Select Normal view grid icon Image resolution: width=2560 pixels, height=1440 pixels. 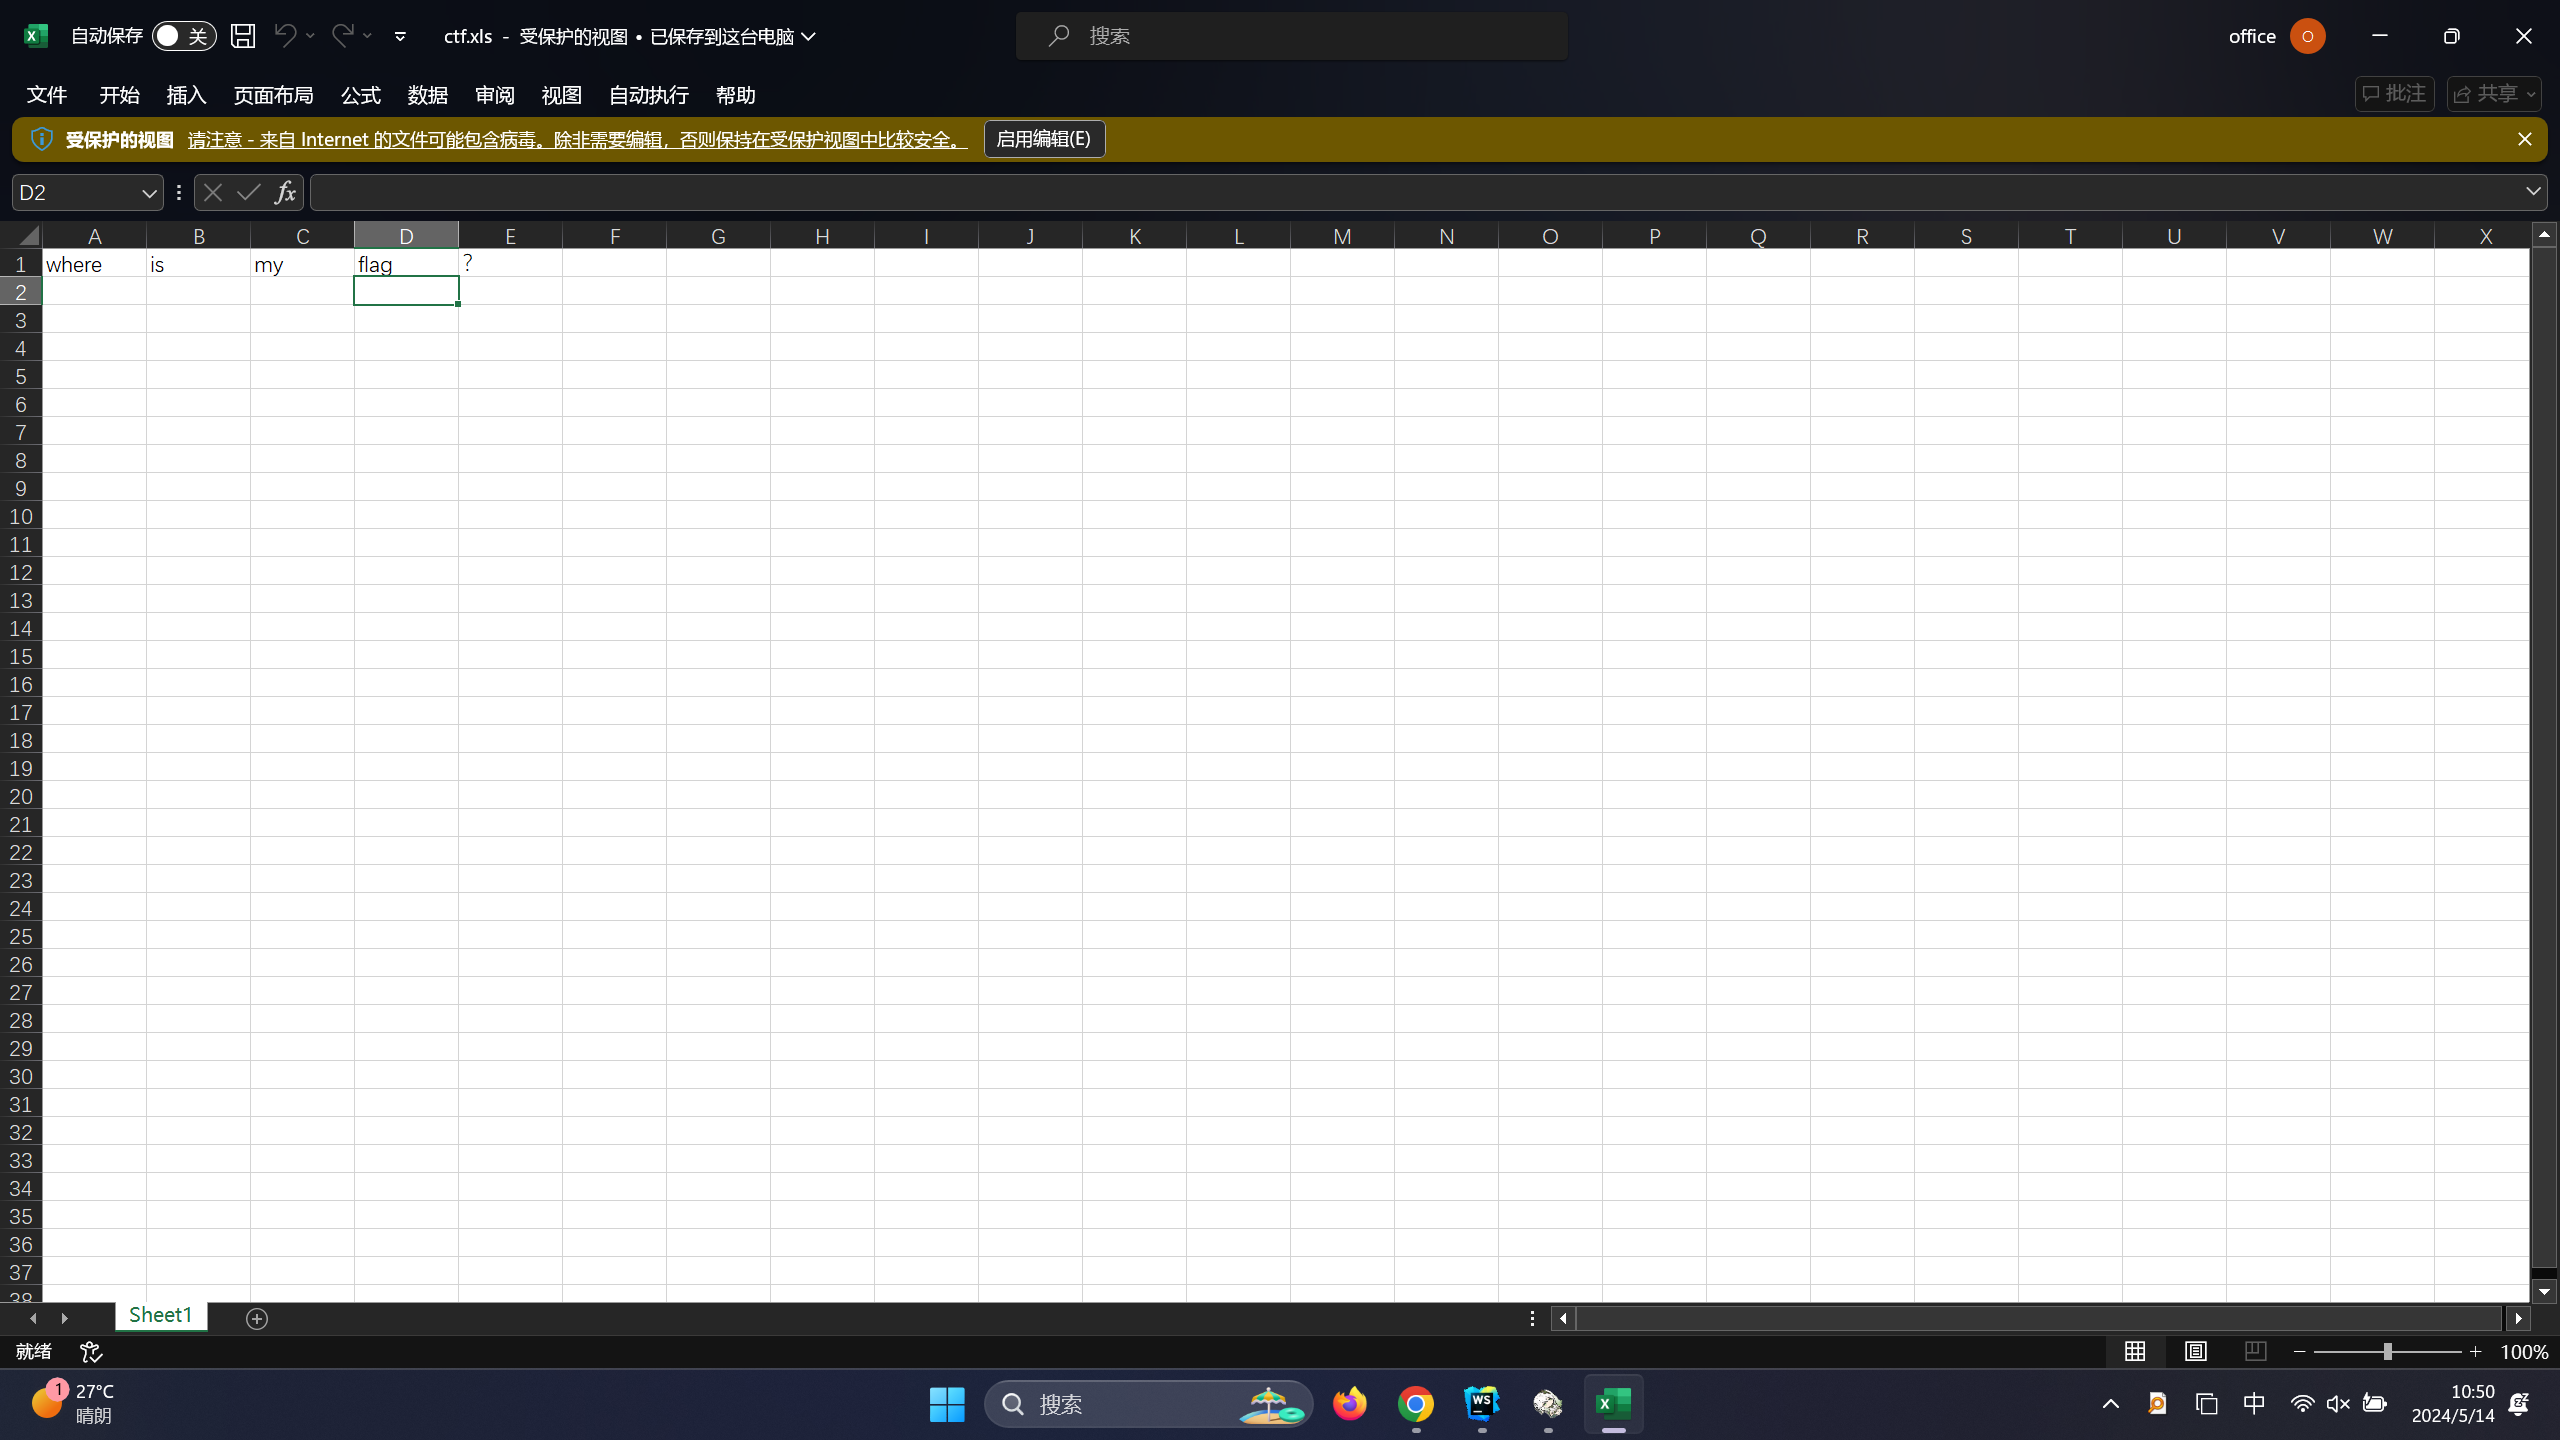pos(2135,1352)
